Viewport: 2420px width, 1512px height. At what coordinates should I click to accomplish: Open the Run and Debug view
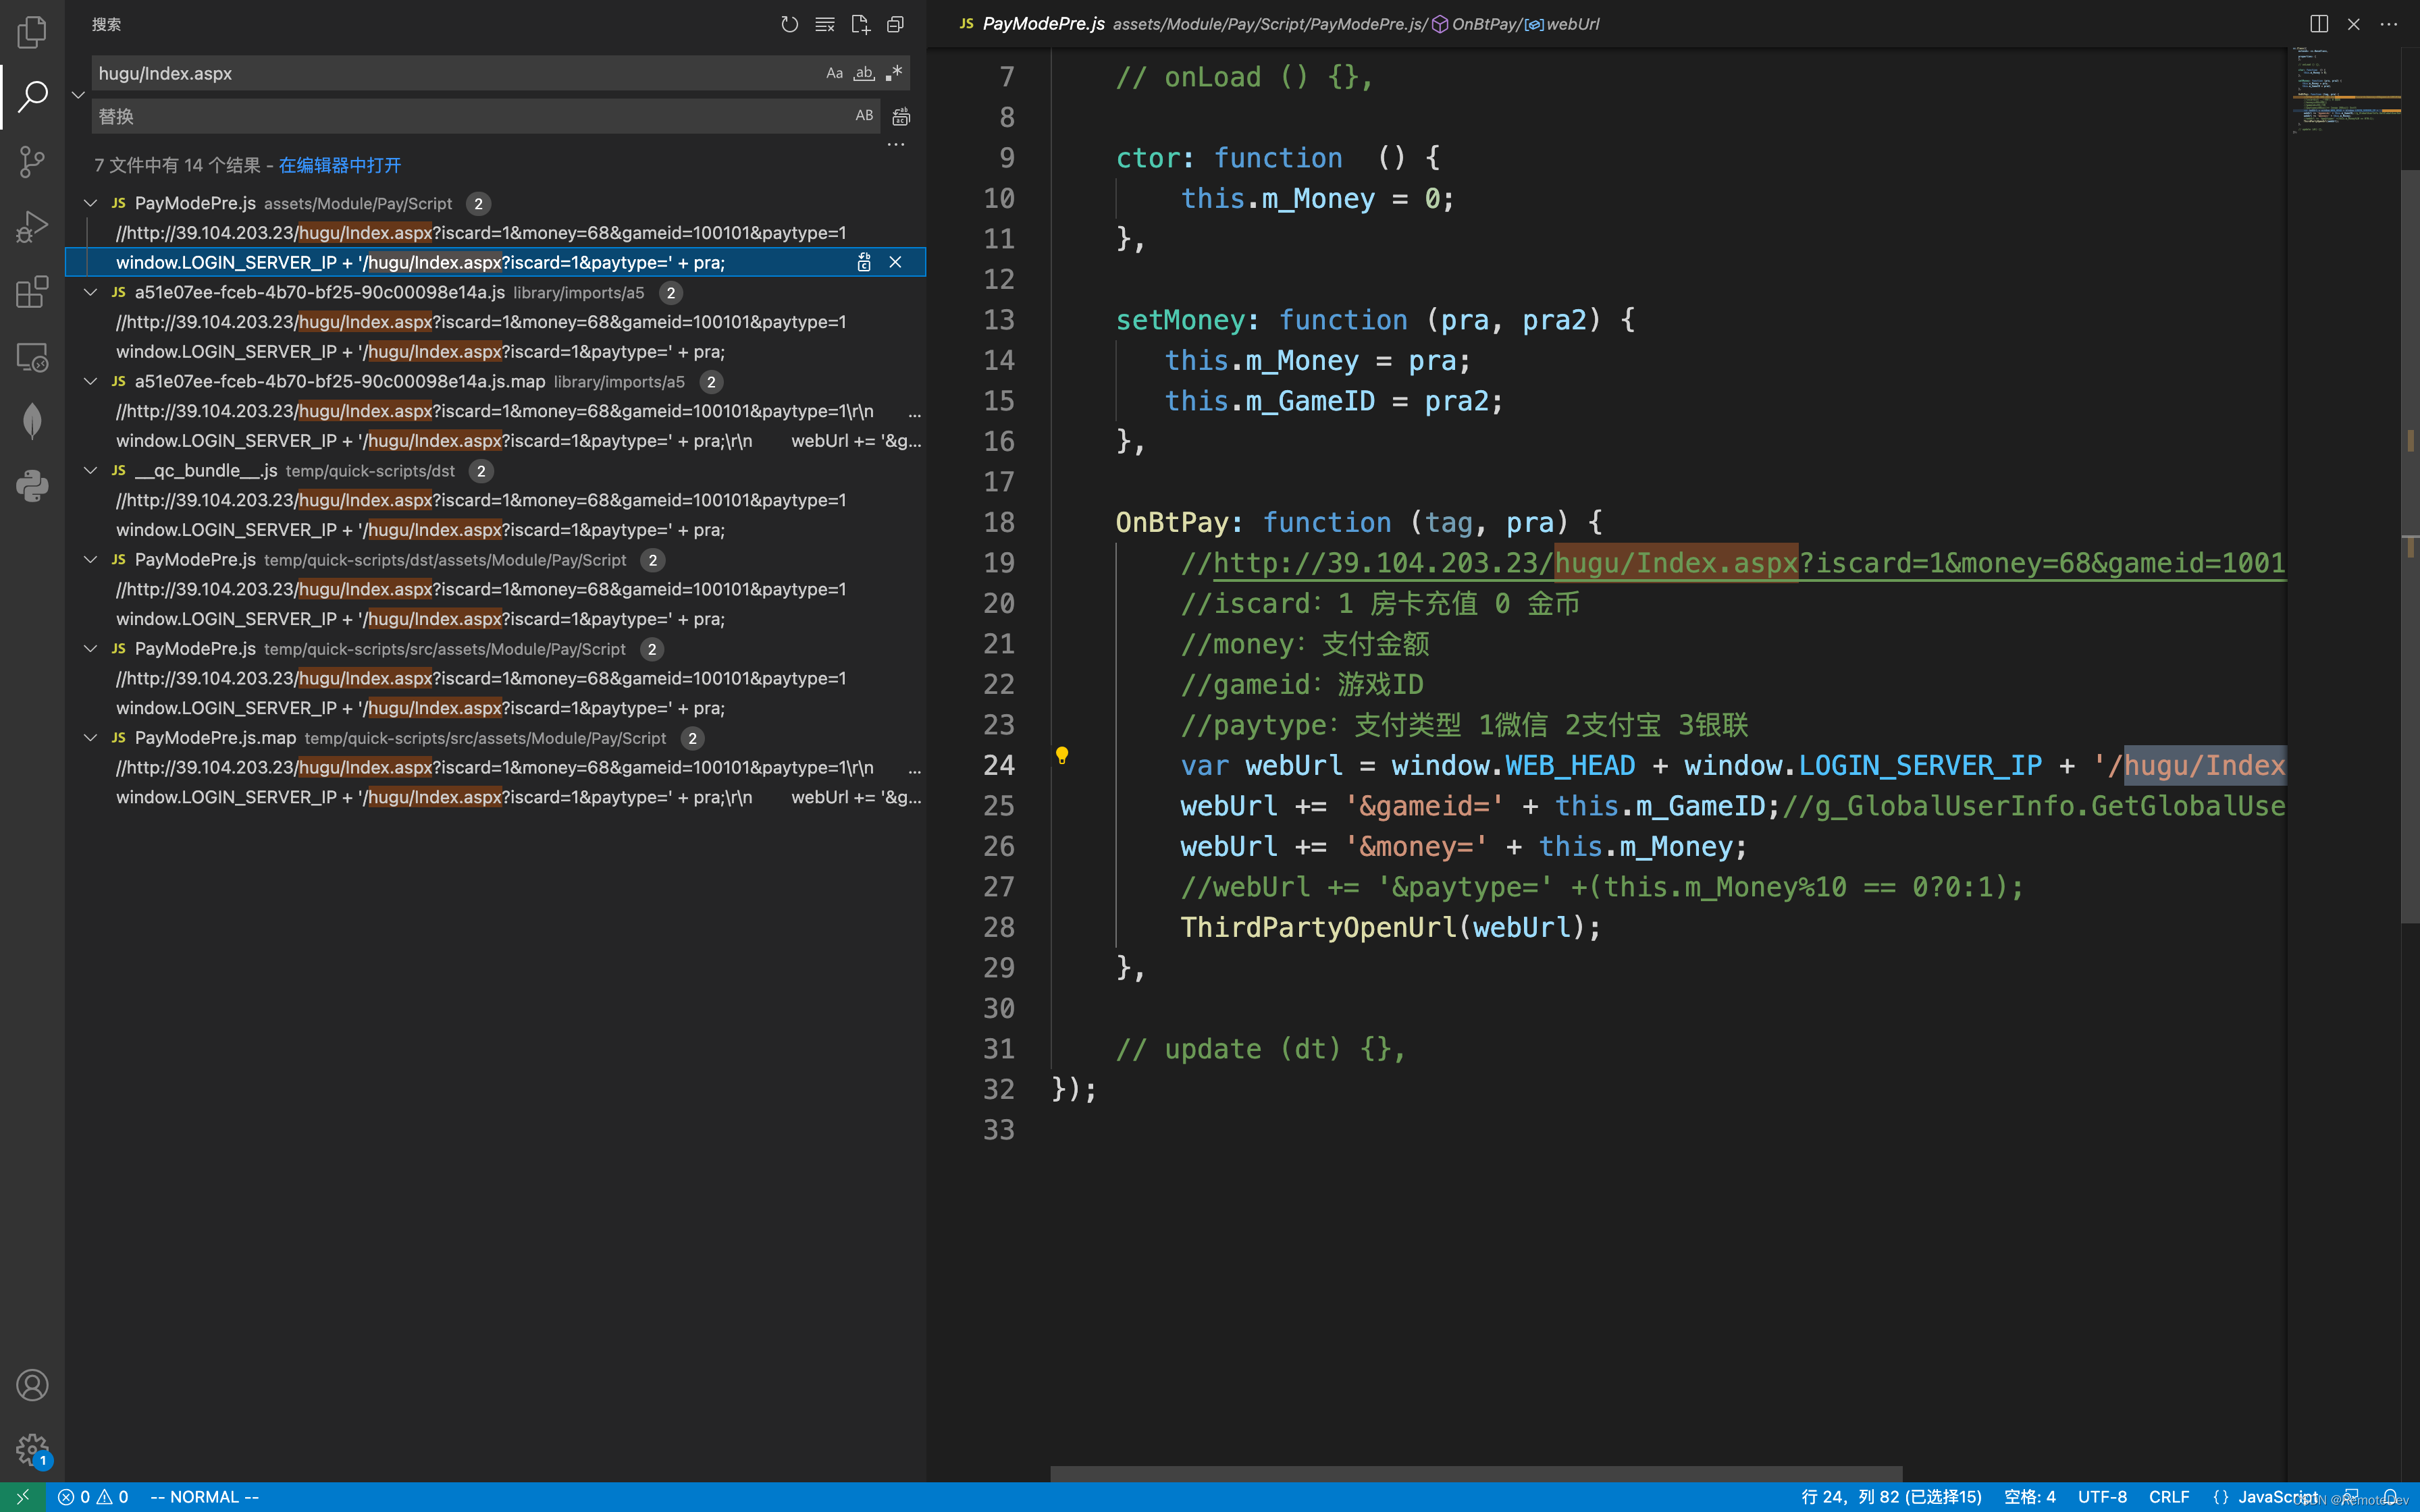pos(32,227)
